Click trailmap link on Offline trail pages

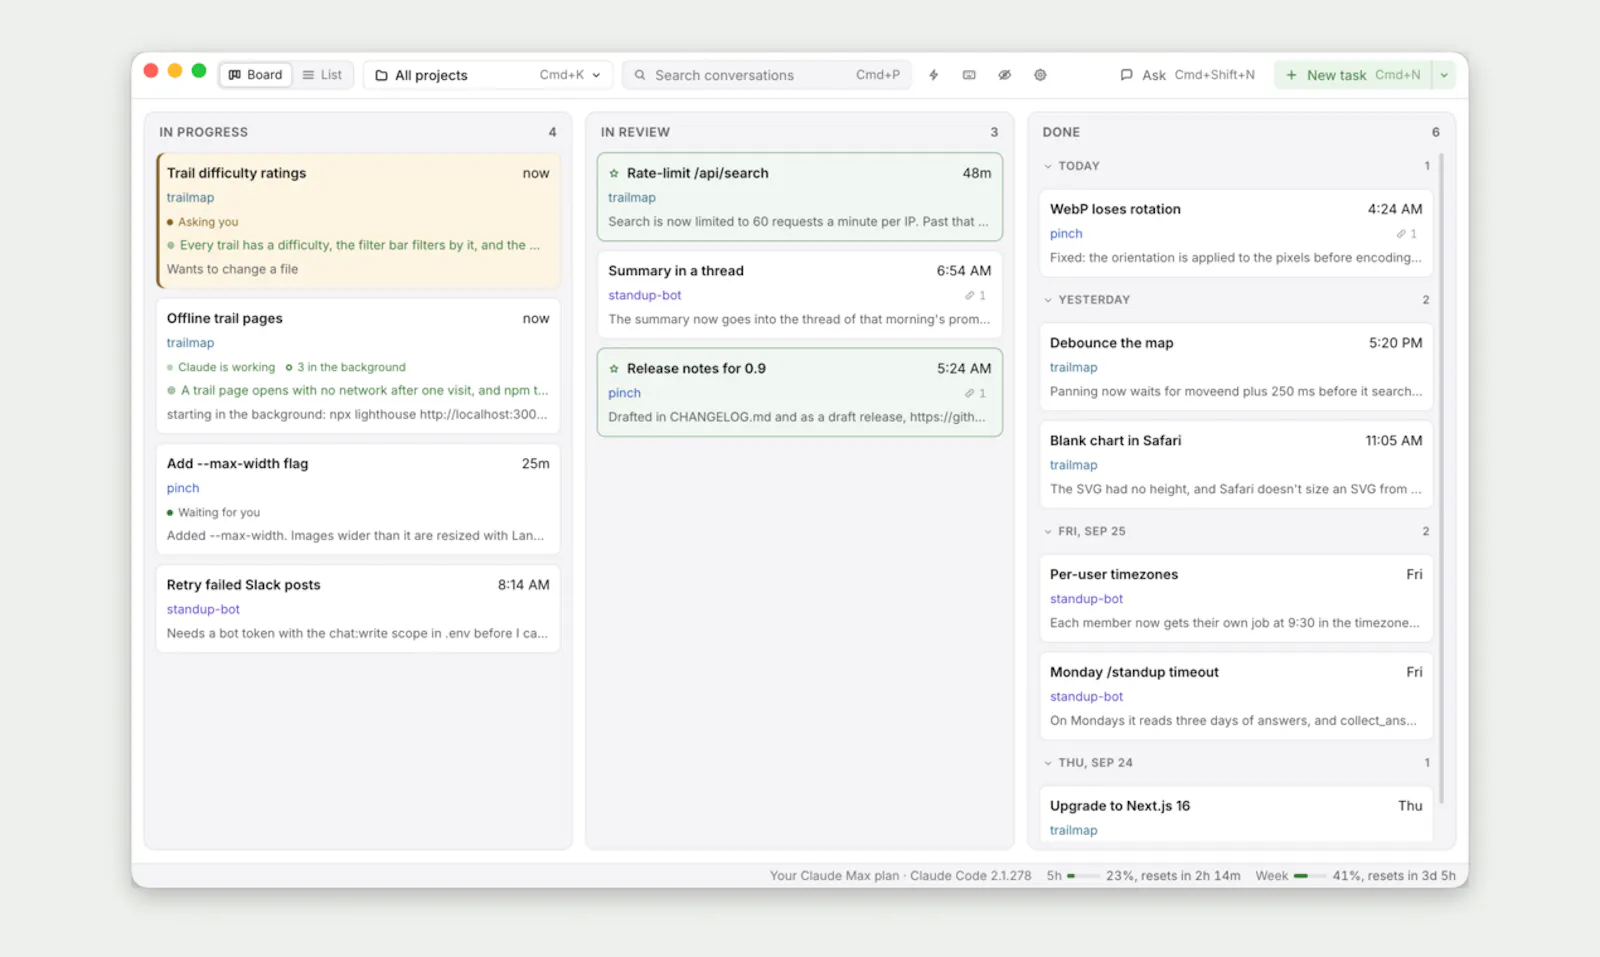pyautogui.click(x=190, y=343)
